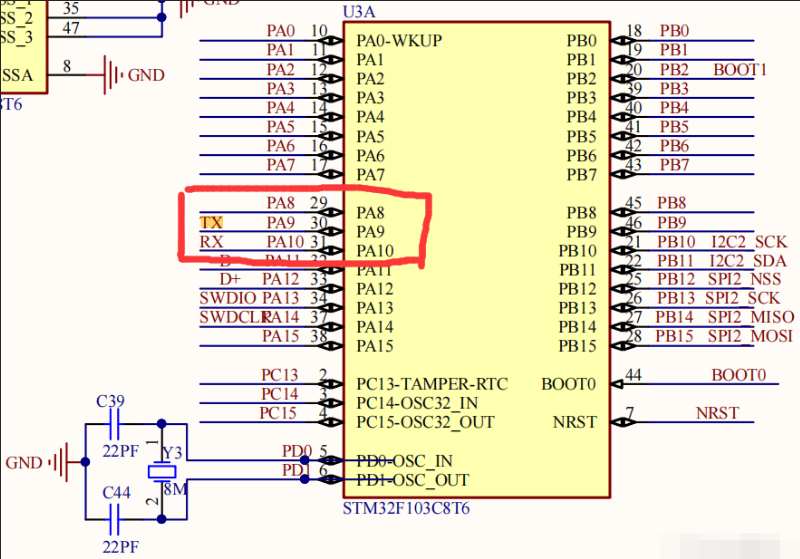Screen dimensions: 800x559
Task: Select the C44 designator text
Action: (x=116, y=493)
